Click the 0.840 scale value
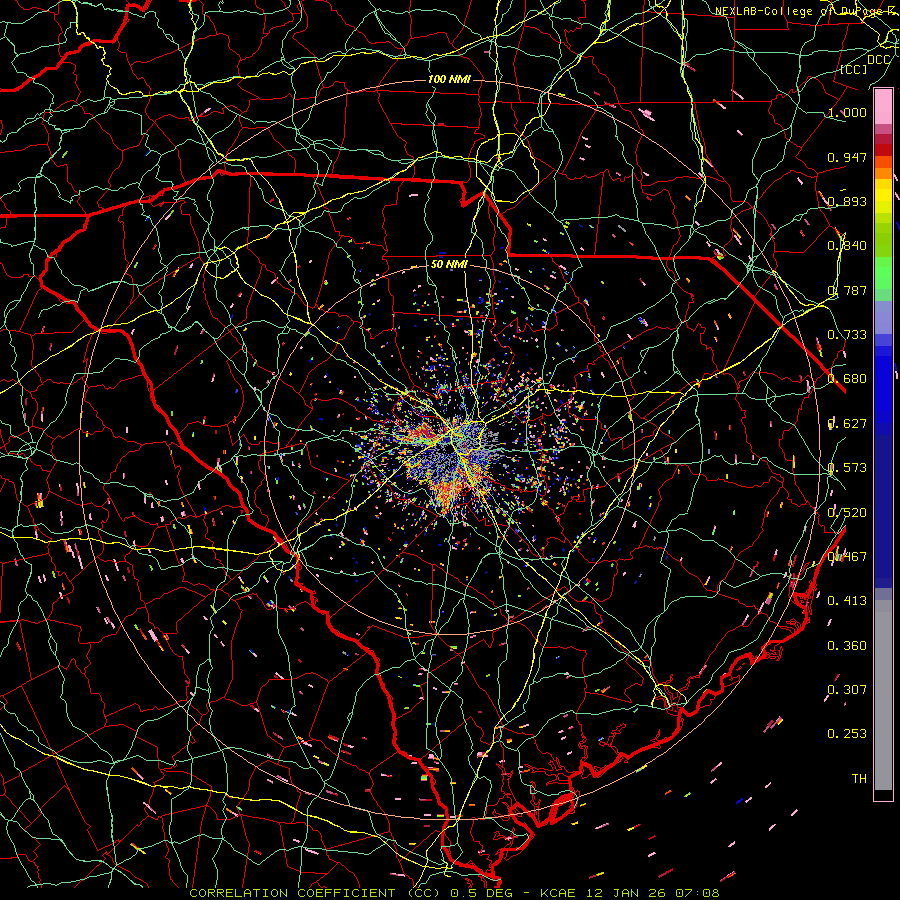The width and height of the screenshot is (900, 900). 847,246
